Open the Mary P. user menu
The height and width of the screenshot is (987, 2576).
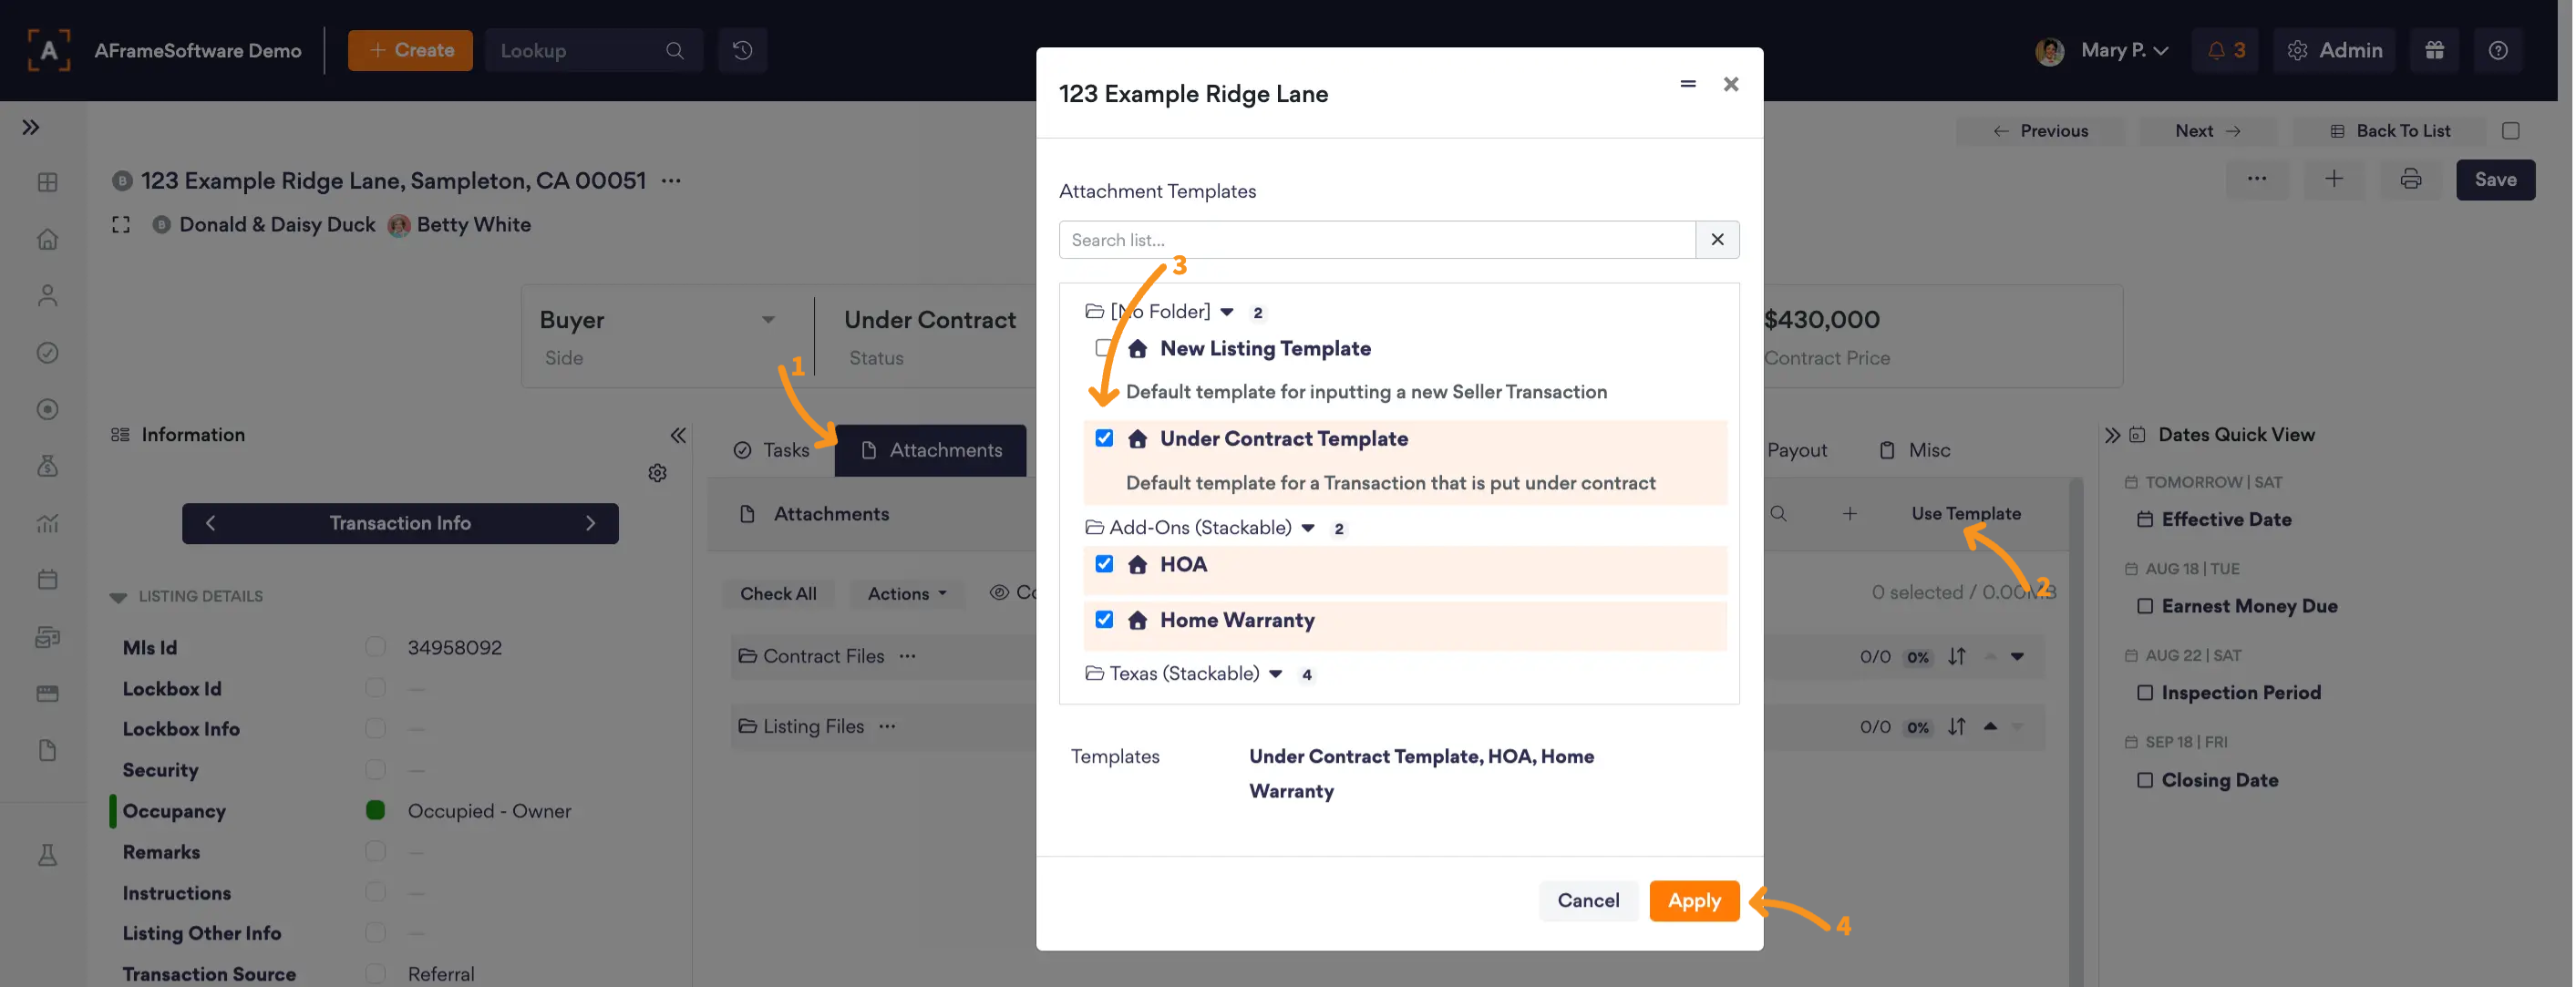pyautogui.click(x=2103, y=50)
